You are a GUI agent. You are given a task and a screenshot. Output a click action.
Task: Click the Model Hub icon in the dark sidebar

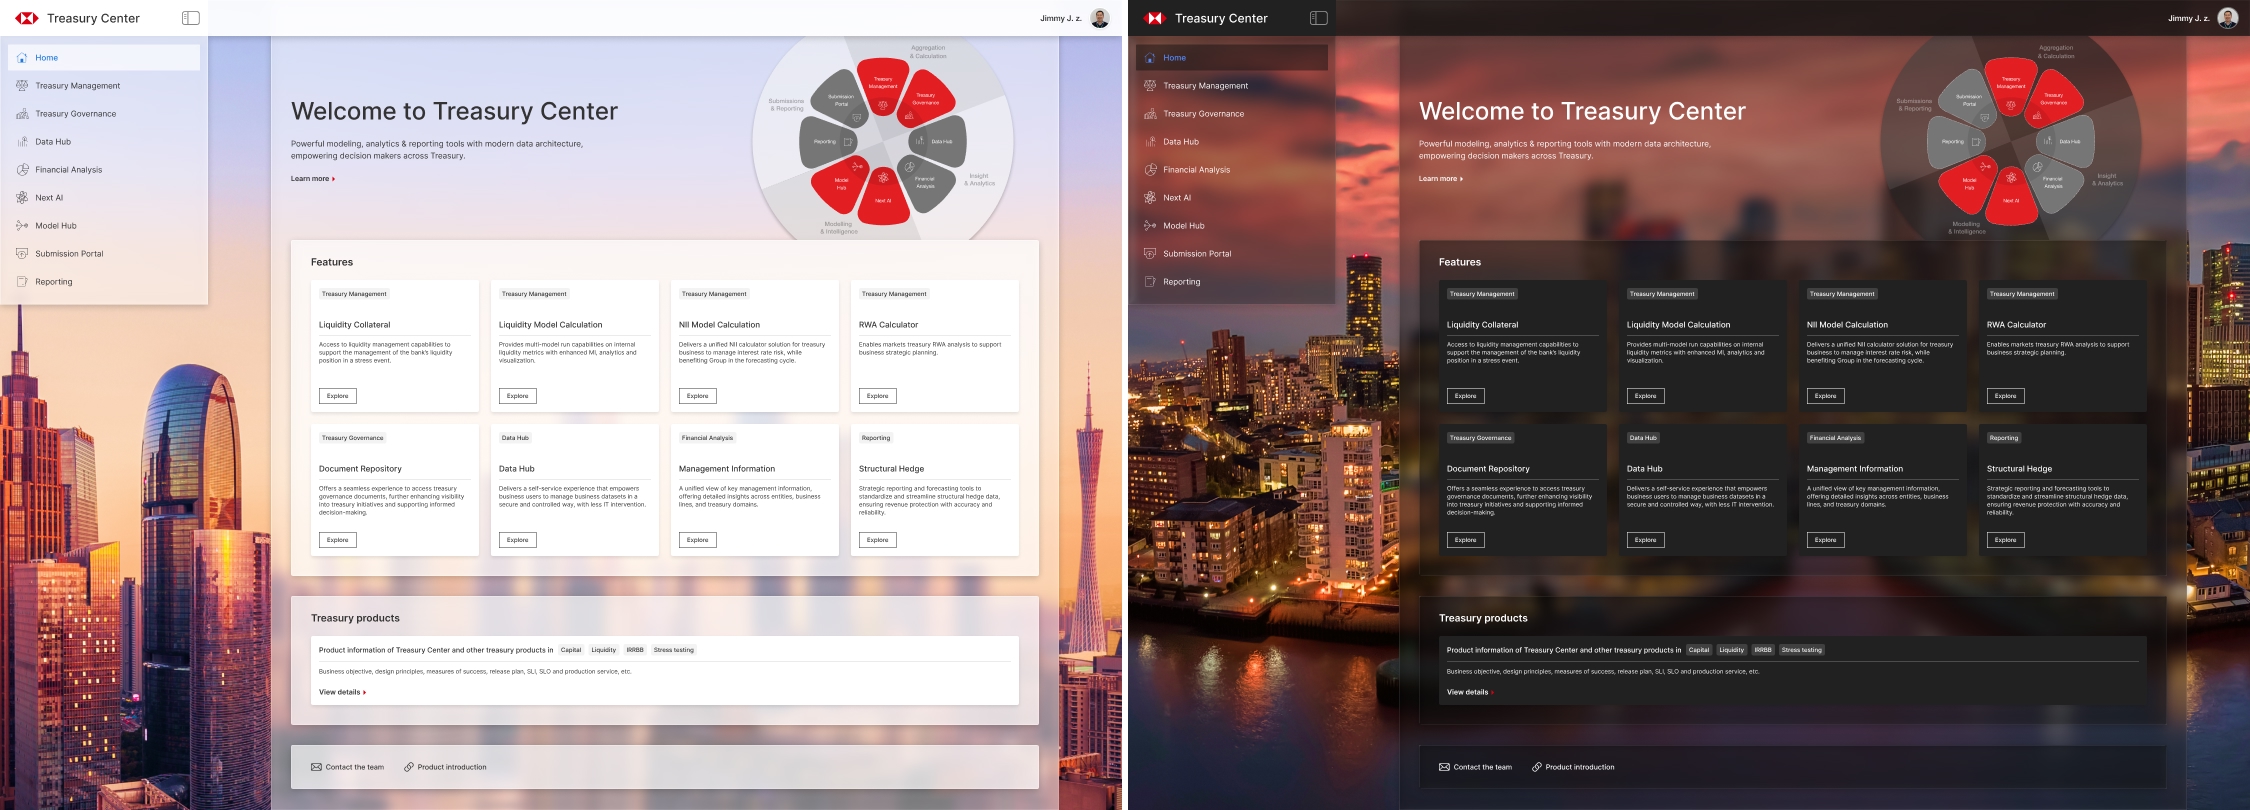(x=1150, y=226)
